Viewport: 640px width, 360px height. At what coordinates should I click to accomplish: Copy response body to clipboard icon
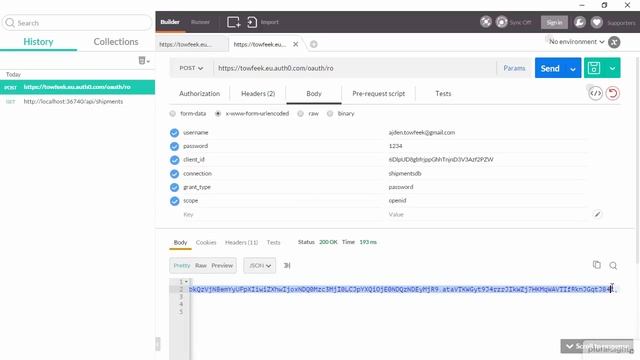597,265
